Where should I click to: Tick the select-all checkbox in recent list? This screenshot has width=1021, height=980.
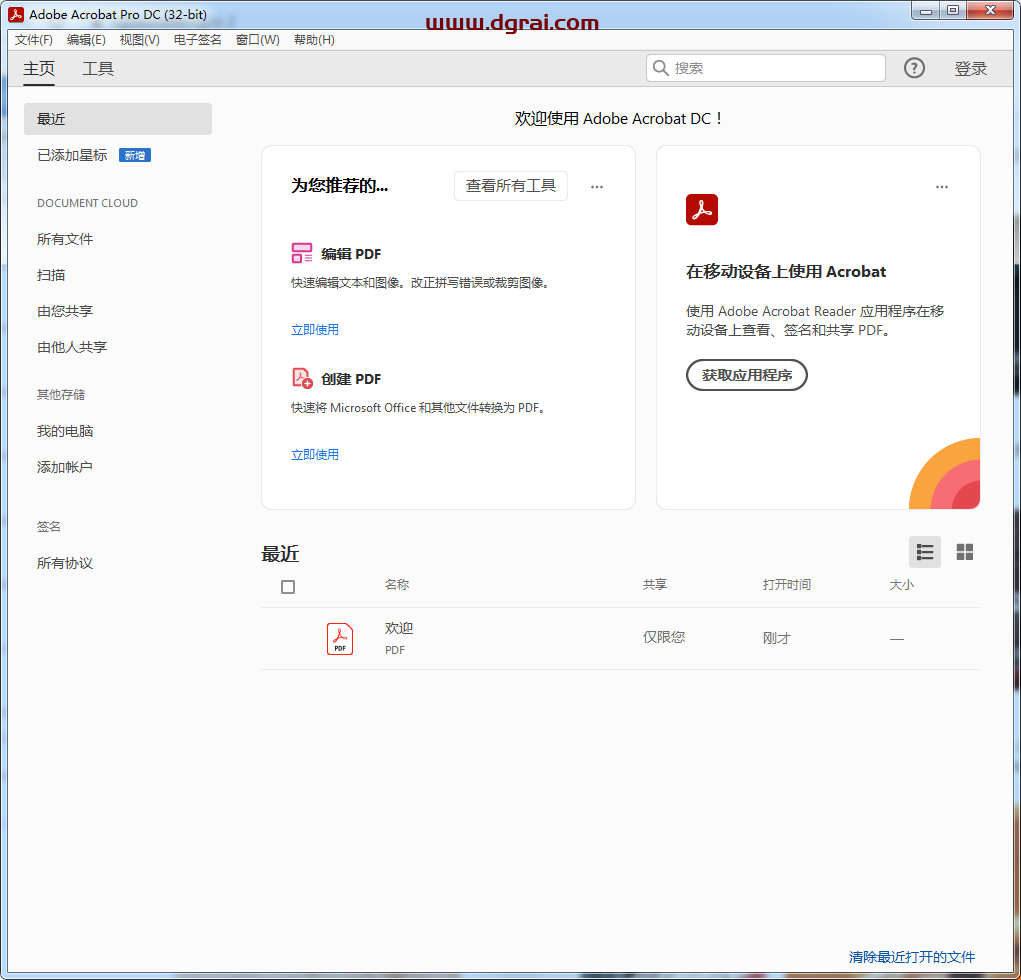288,587
